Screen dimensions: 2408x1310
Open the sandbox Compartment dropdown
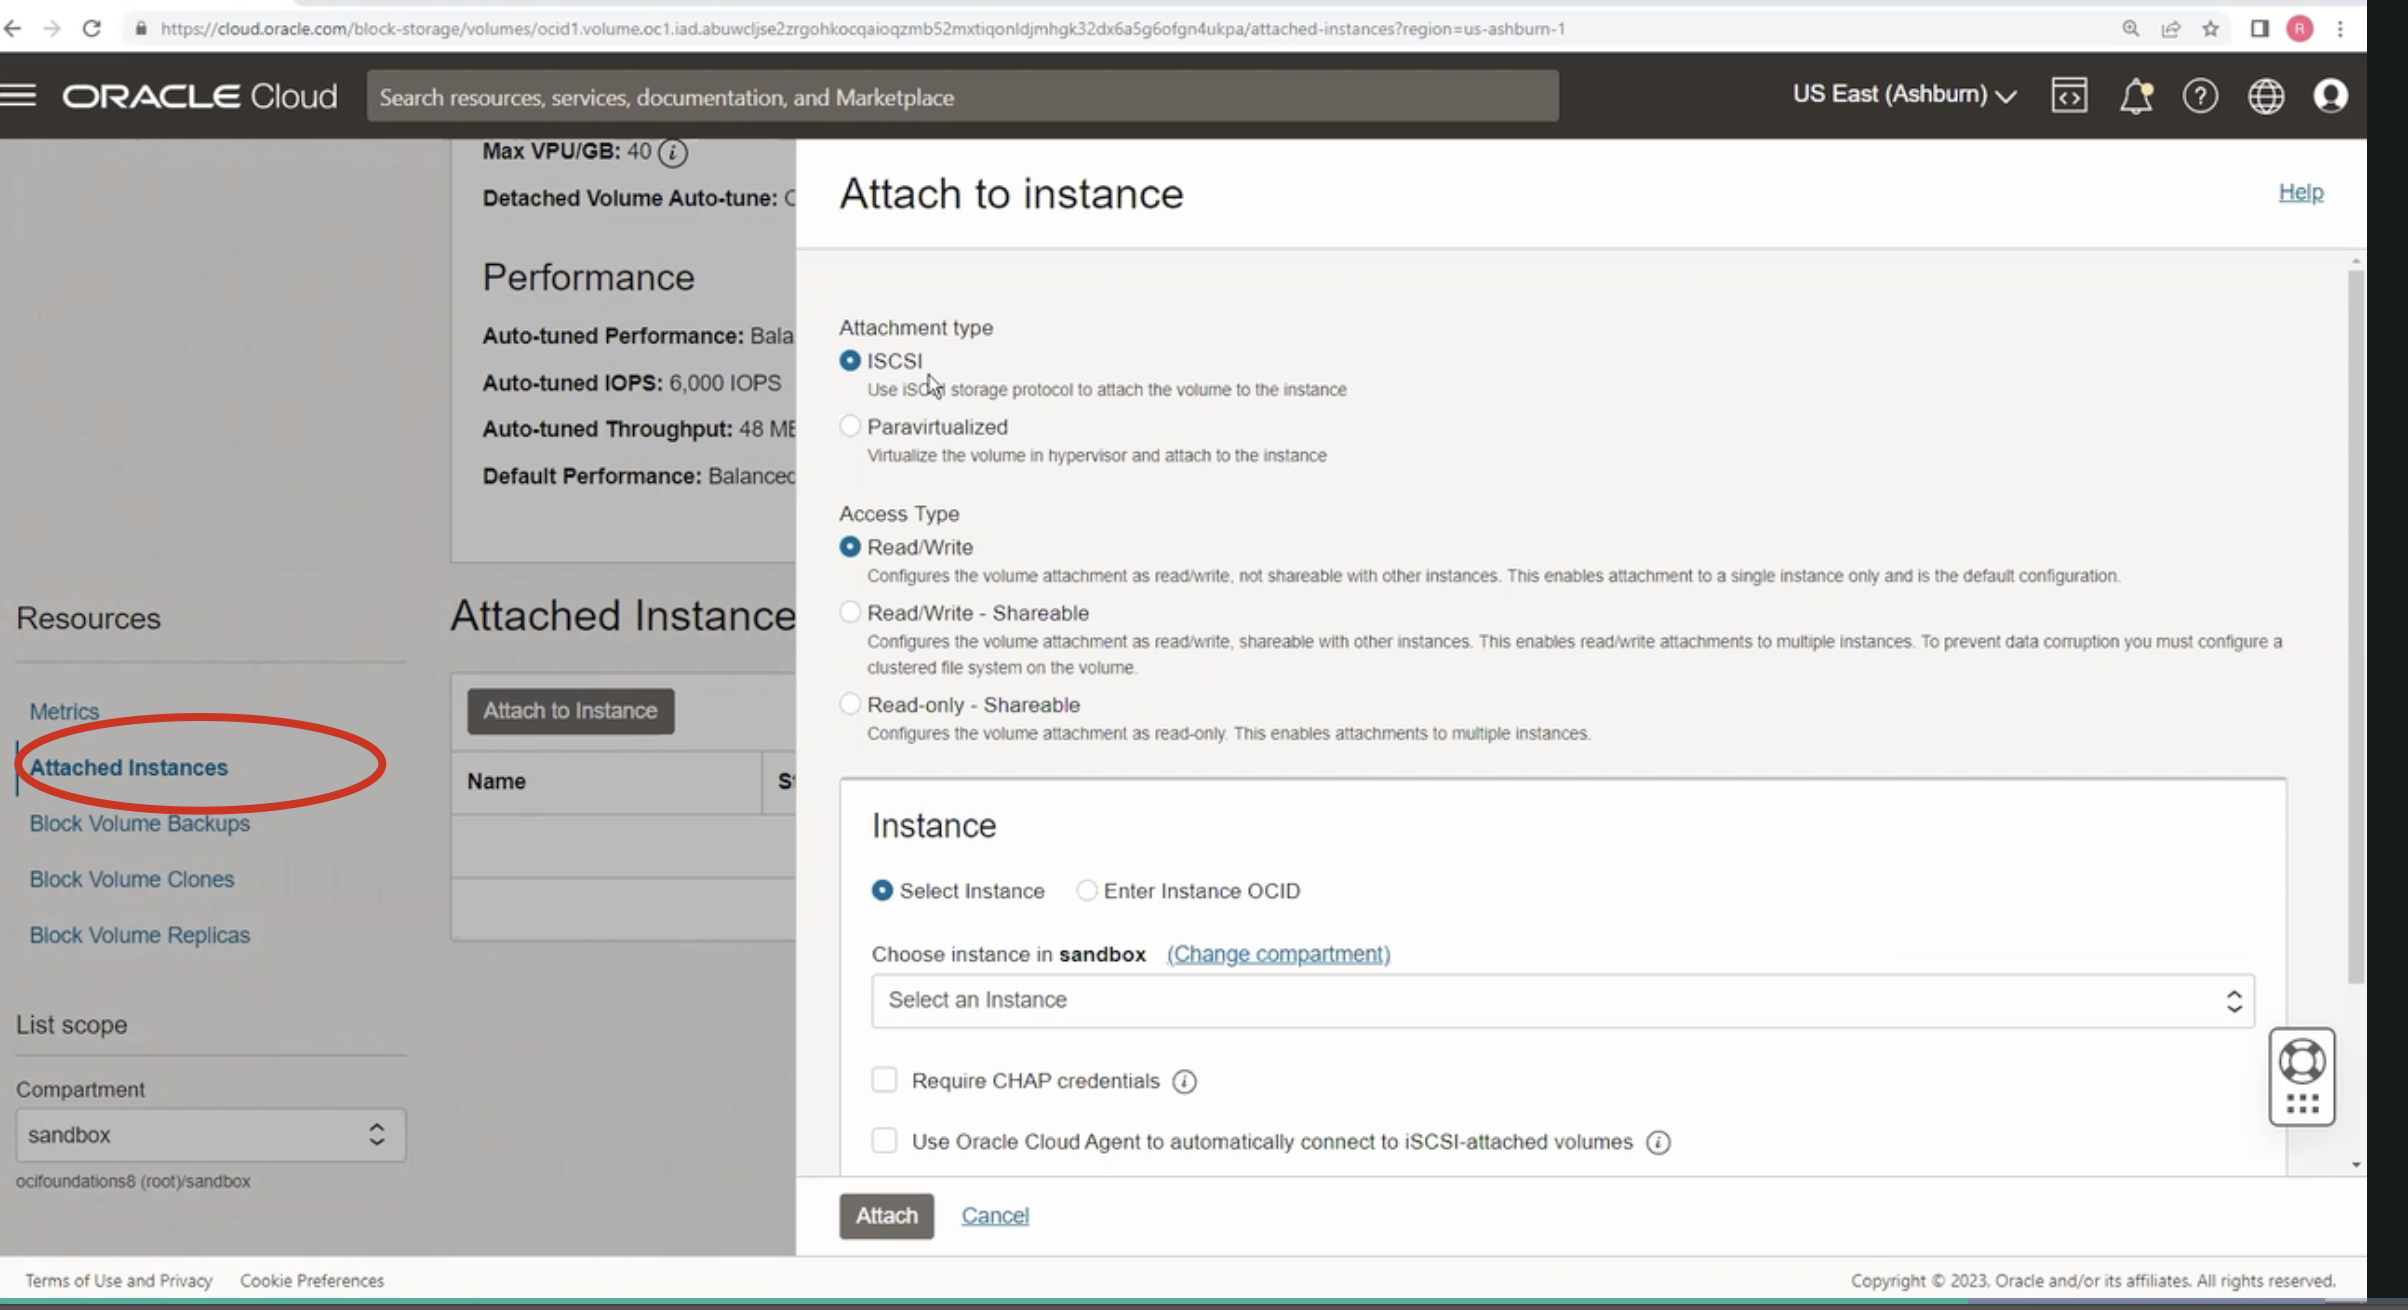tap(210, 1135)
